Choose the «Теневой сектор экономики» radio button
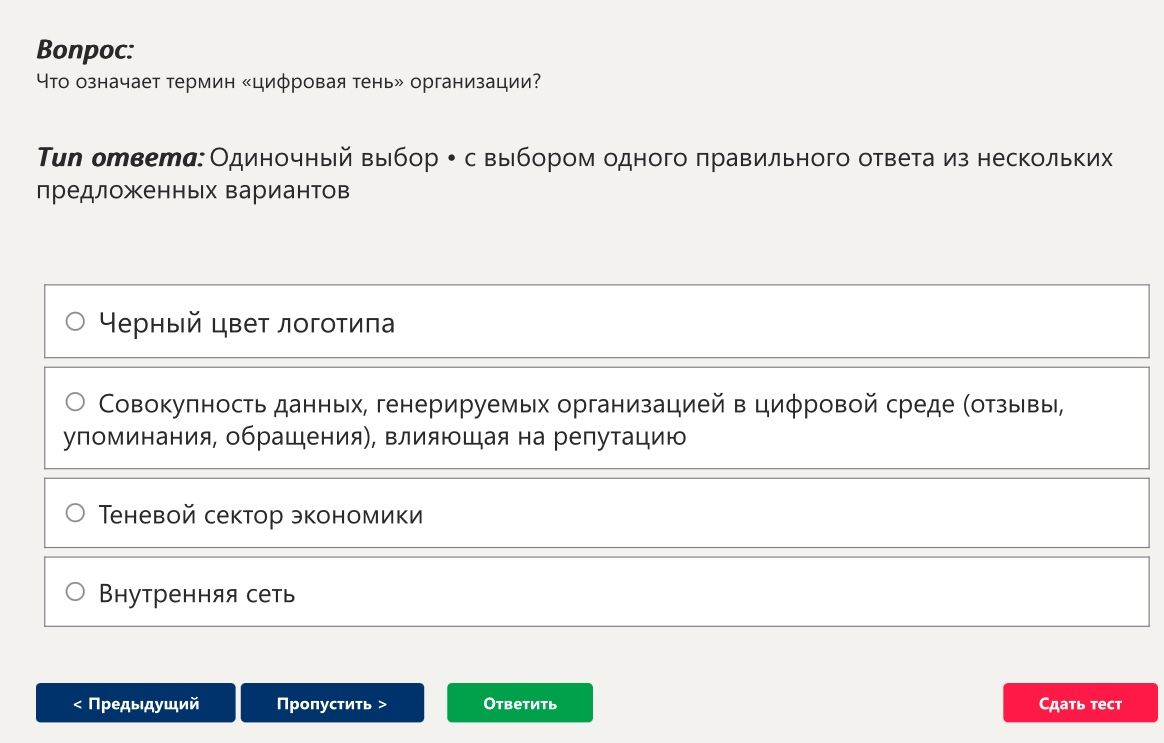Viewport: 1164px width, 743px height. 75,513
